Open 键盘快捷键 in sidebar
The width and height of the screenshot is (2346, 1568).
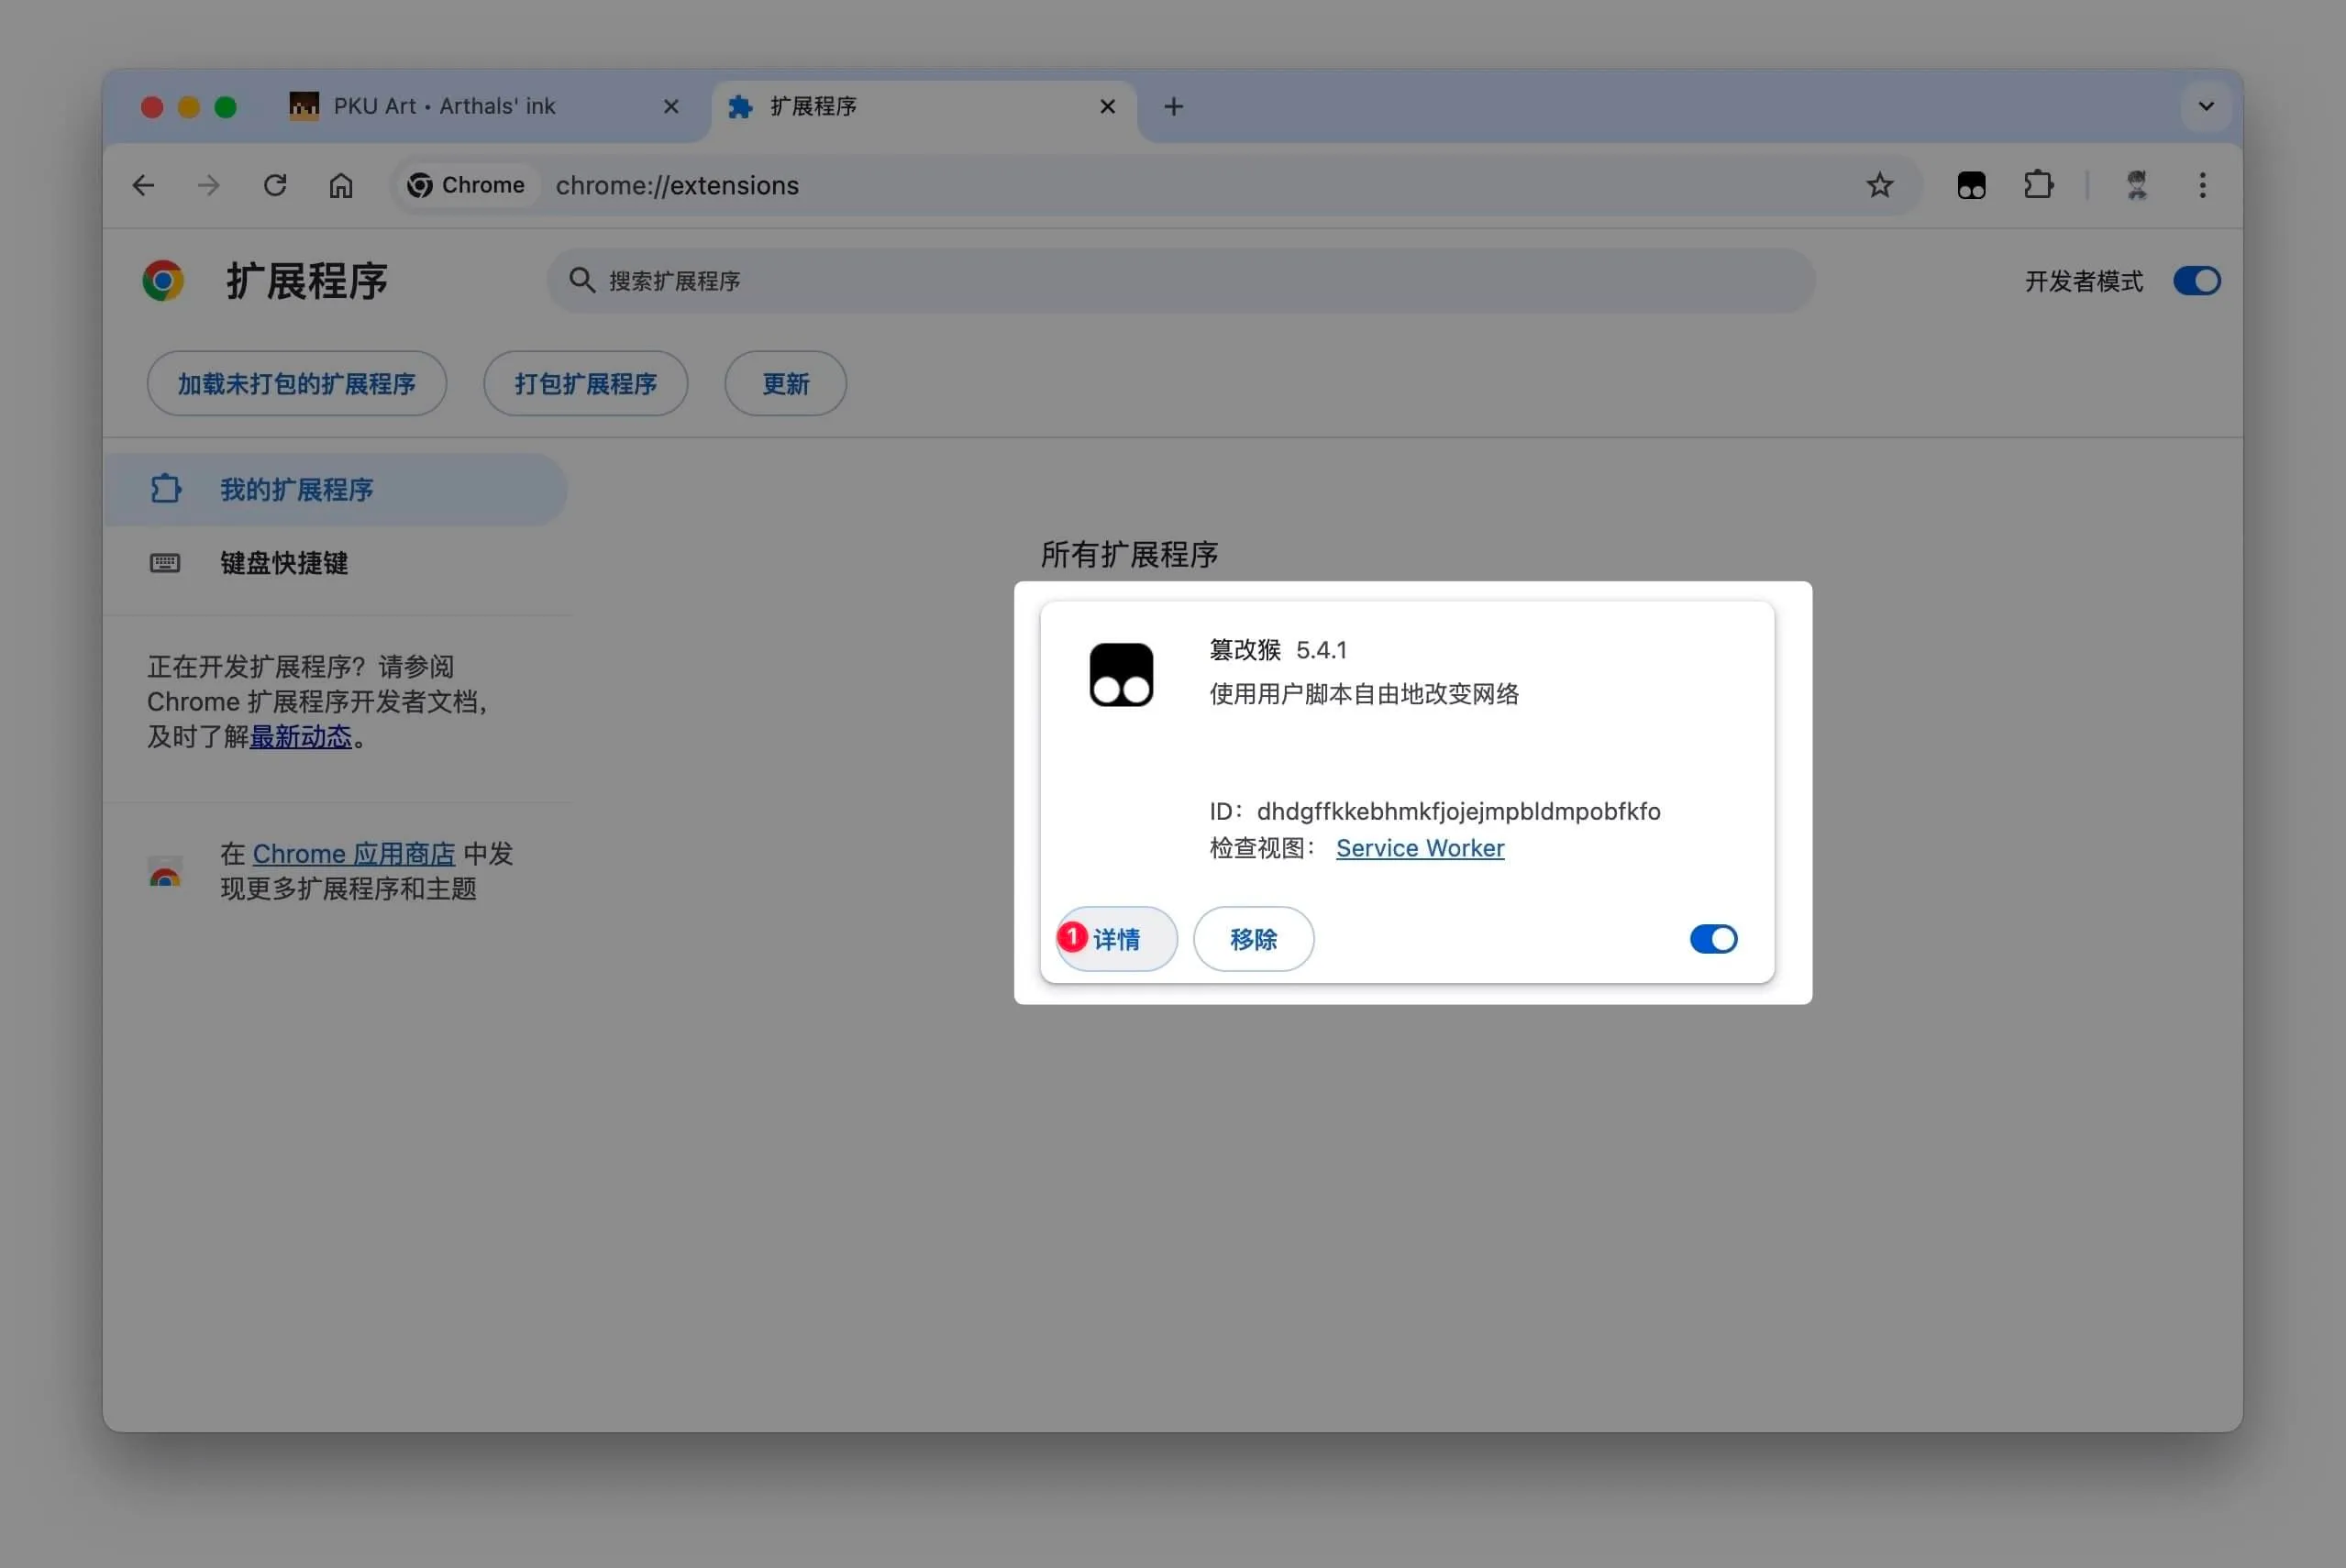335,563
